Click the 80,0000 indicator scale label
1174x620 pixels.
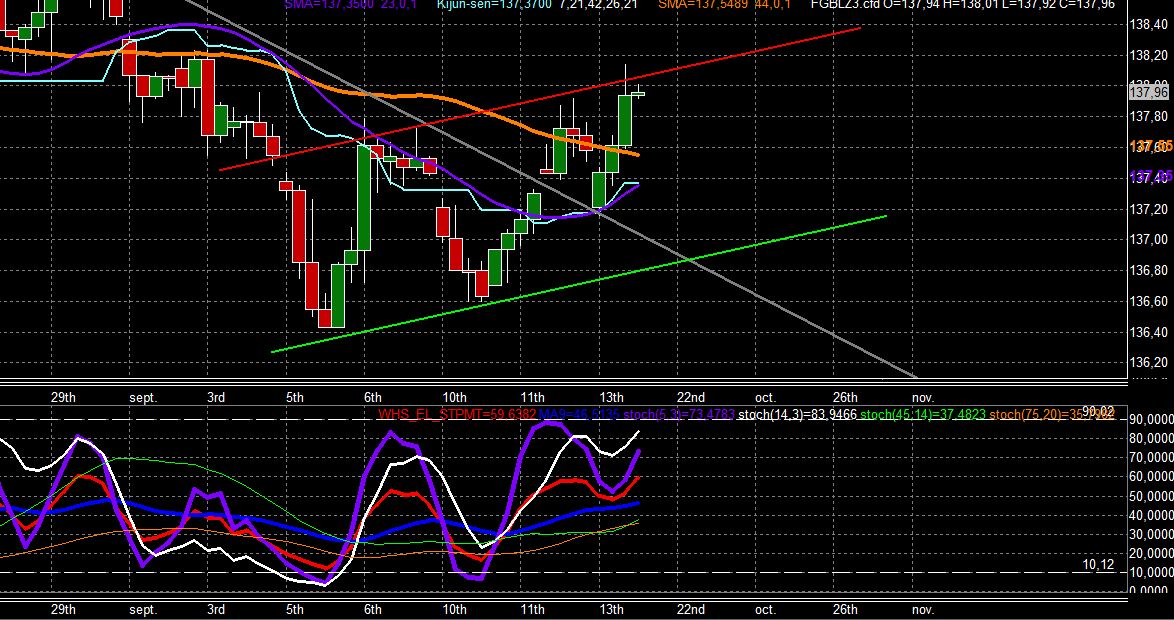pos(1151,438)
